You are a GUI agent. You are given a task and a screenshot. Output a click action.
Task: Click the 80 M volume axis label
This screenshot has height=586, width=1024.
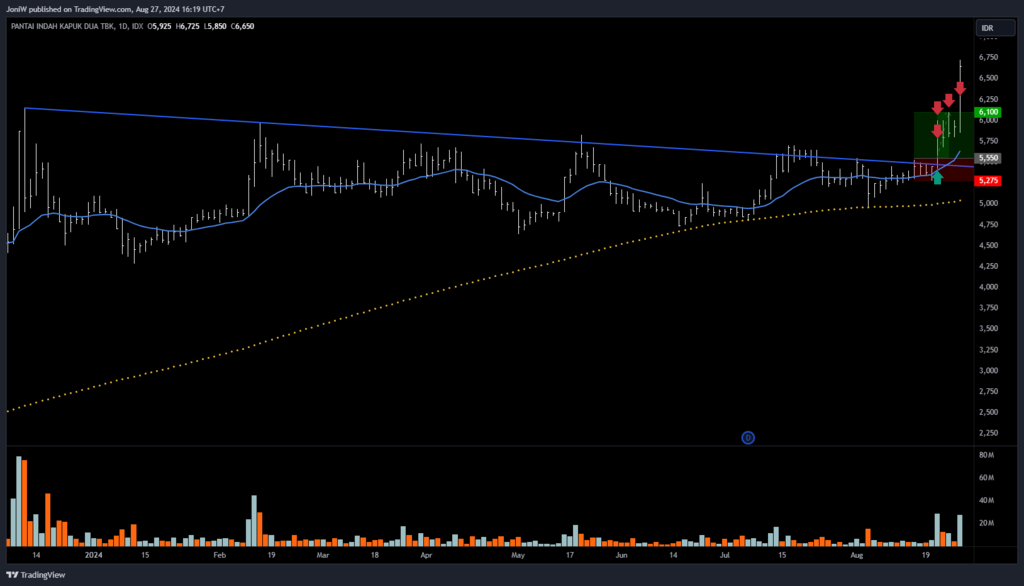pos(988,455)
